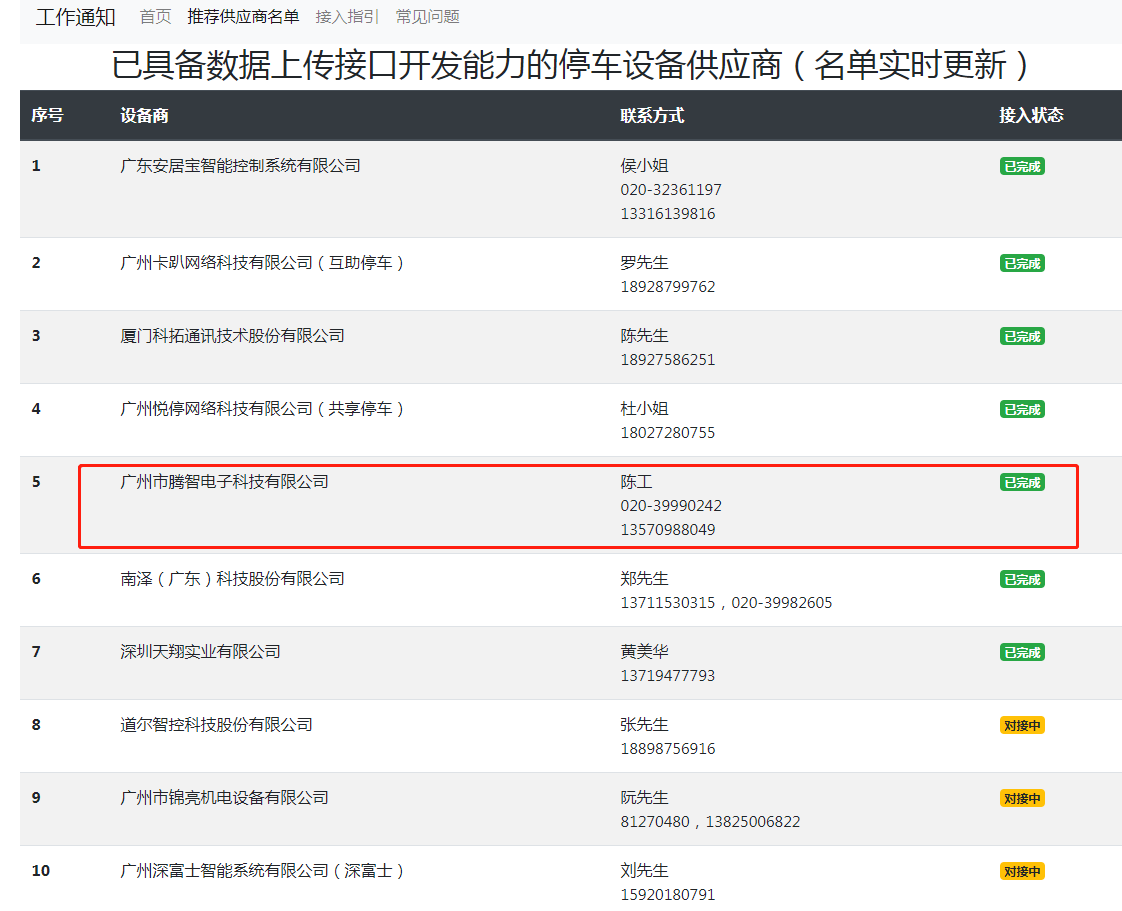Click the page heading about 停车设备供应商
1122x911 pixels.
[570, 66]
